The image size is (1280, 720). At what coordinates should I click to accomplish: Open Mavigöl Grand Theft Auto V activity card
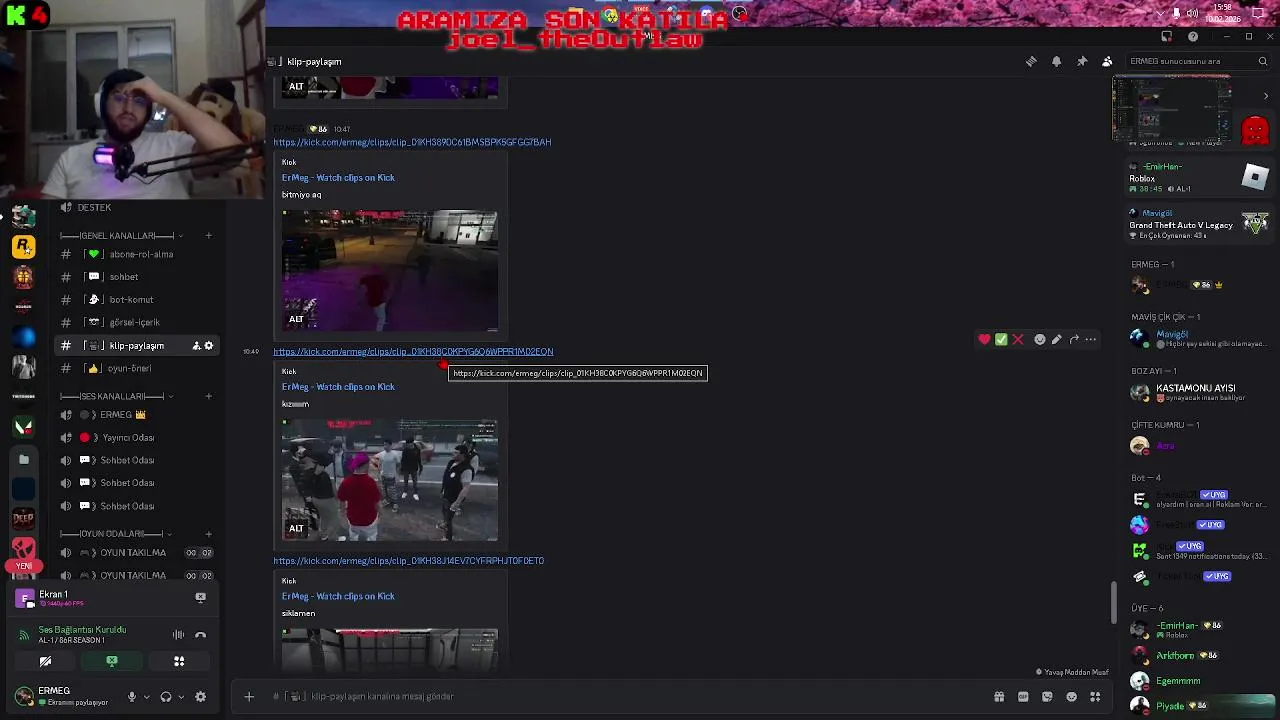pyautogui.click(x=1199, y=224)
